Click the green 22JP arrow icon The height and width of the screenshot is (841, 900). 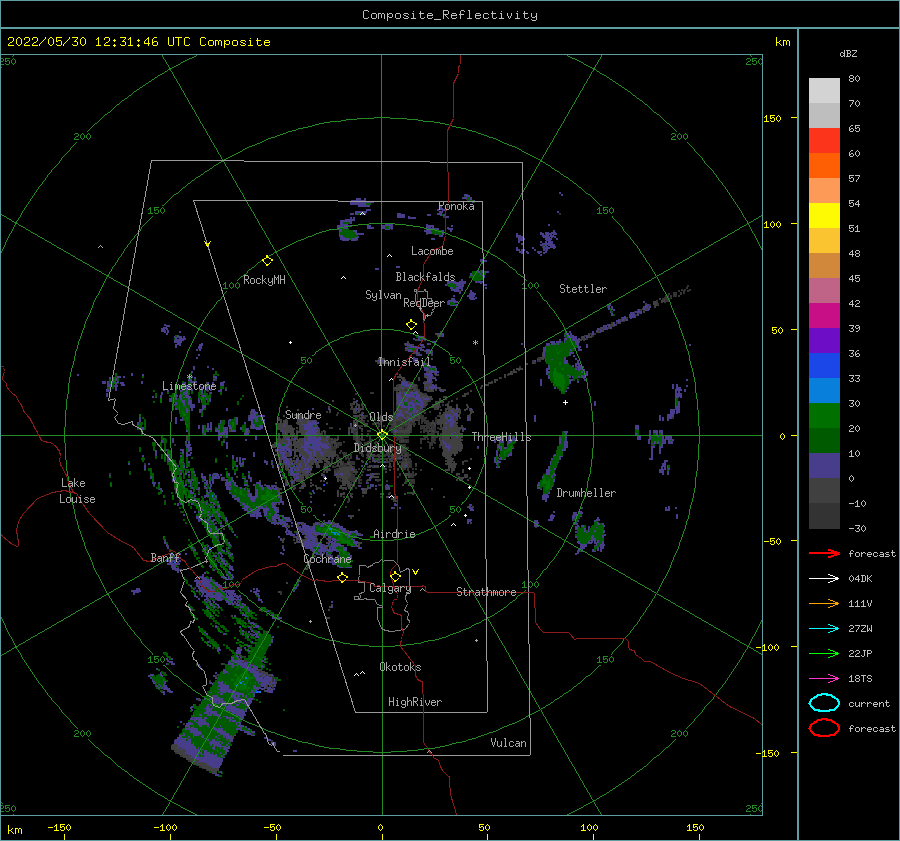(x=824, y=653)
